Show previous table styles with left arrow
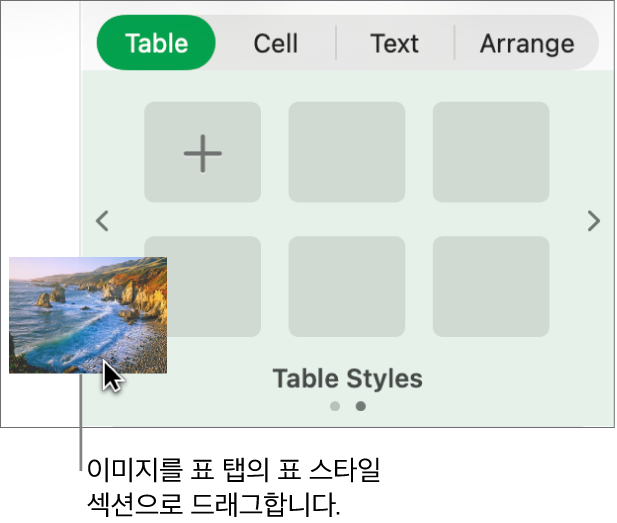 click(102, 221)
